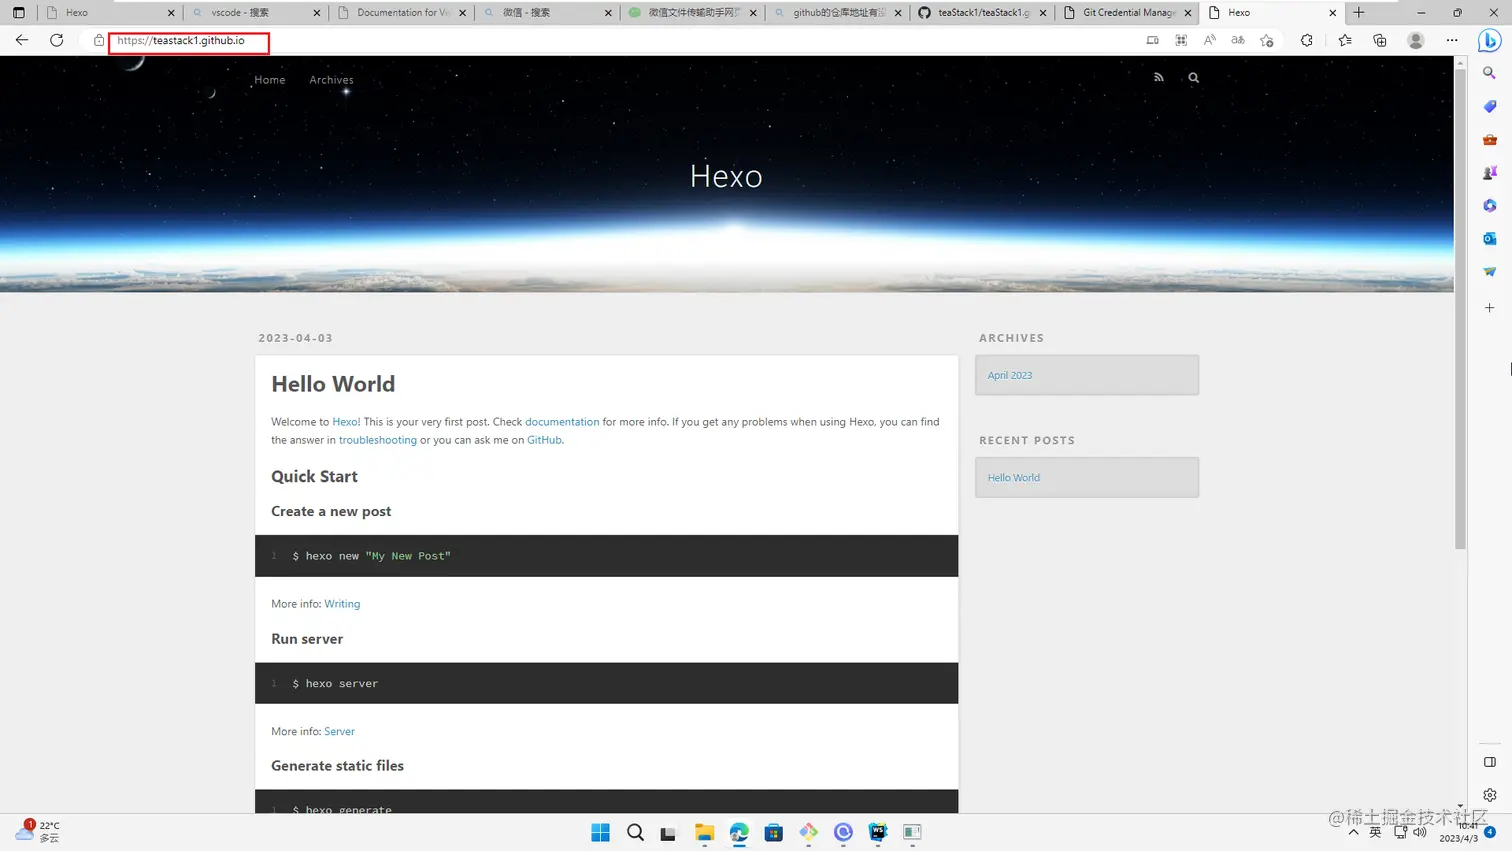
Task: Open sidebar Games chess icon
Action: click(x=1490, y=173)
